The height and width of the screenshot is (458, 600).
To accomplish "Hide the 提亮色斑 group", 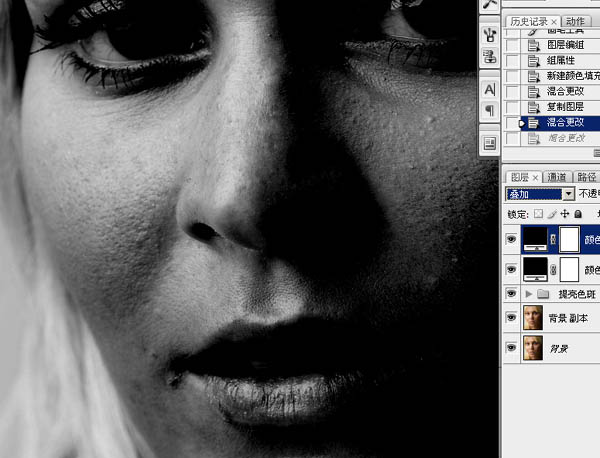I will (511, 293).
